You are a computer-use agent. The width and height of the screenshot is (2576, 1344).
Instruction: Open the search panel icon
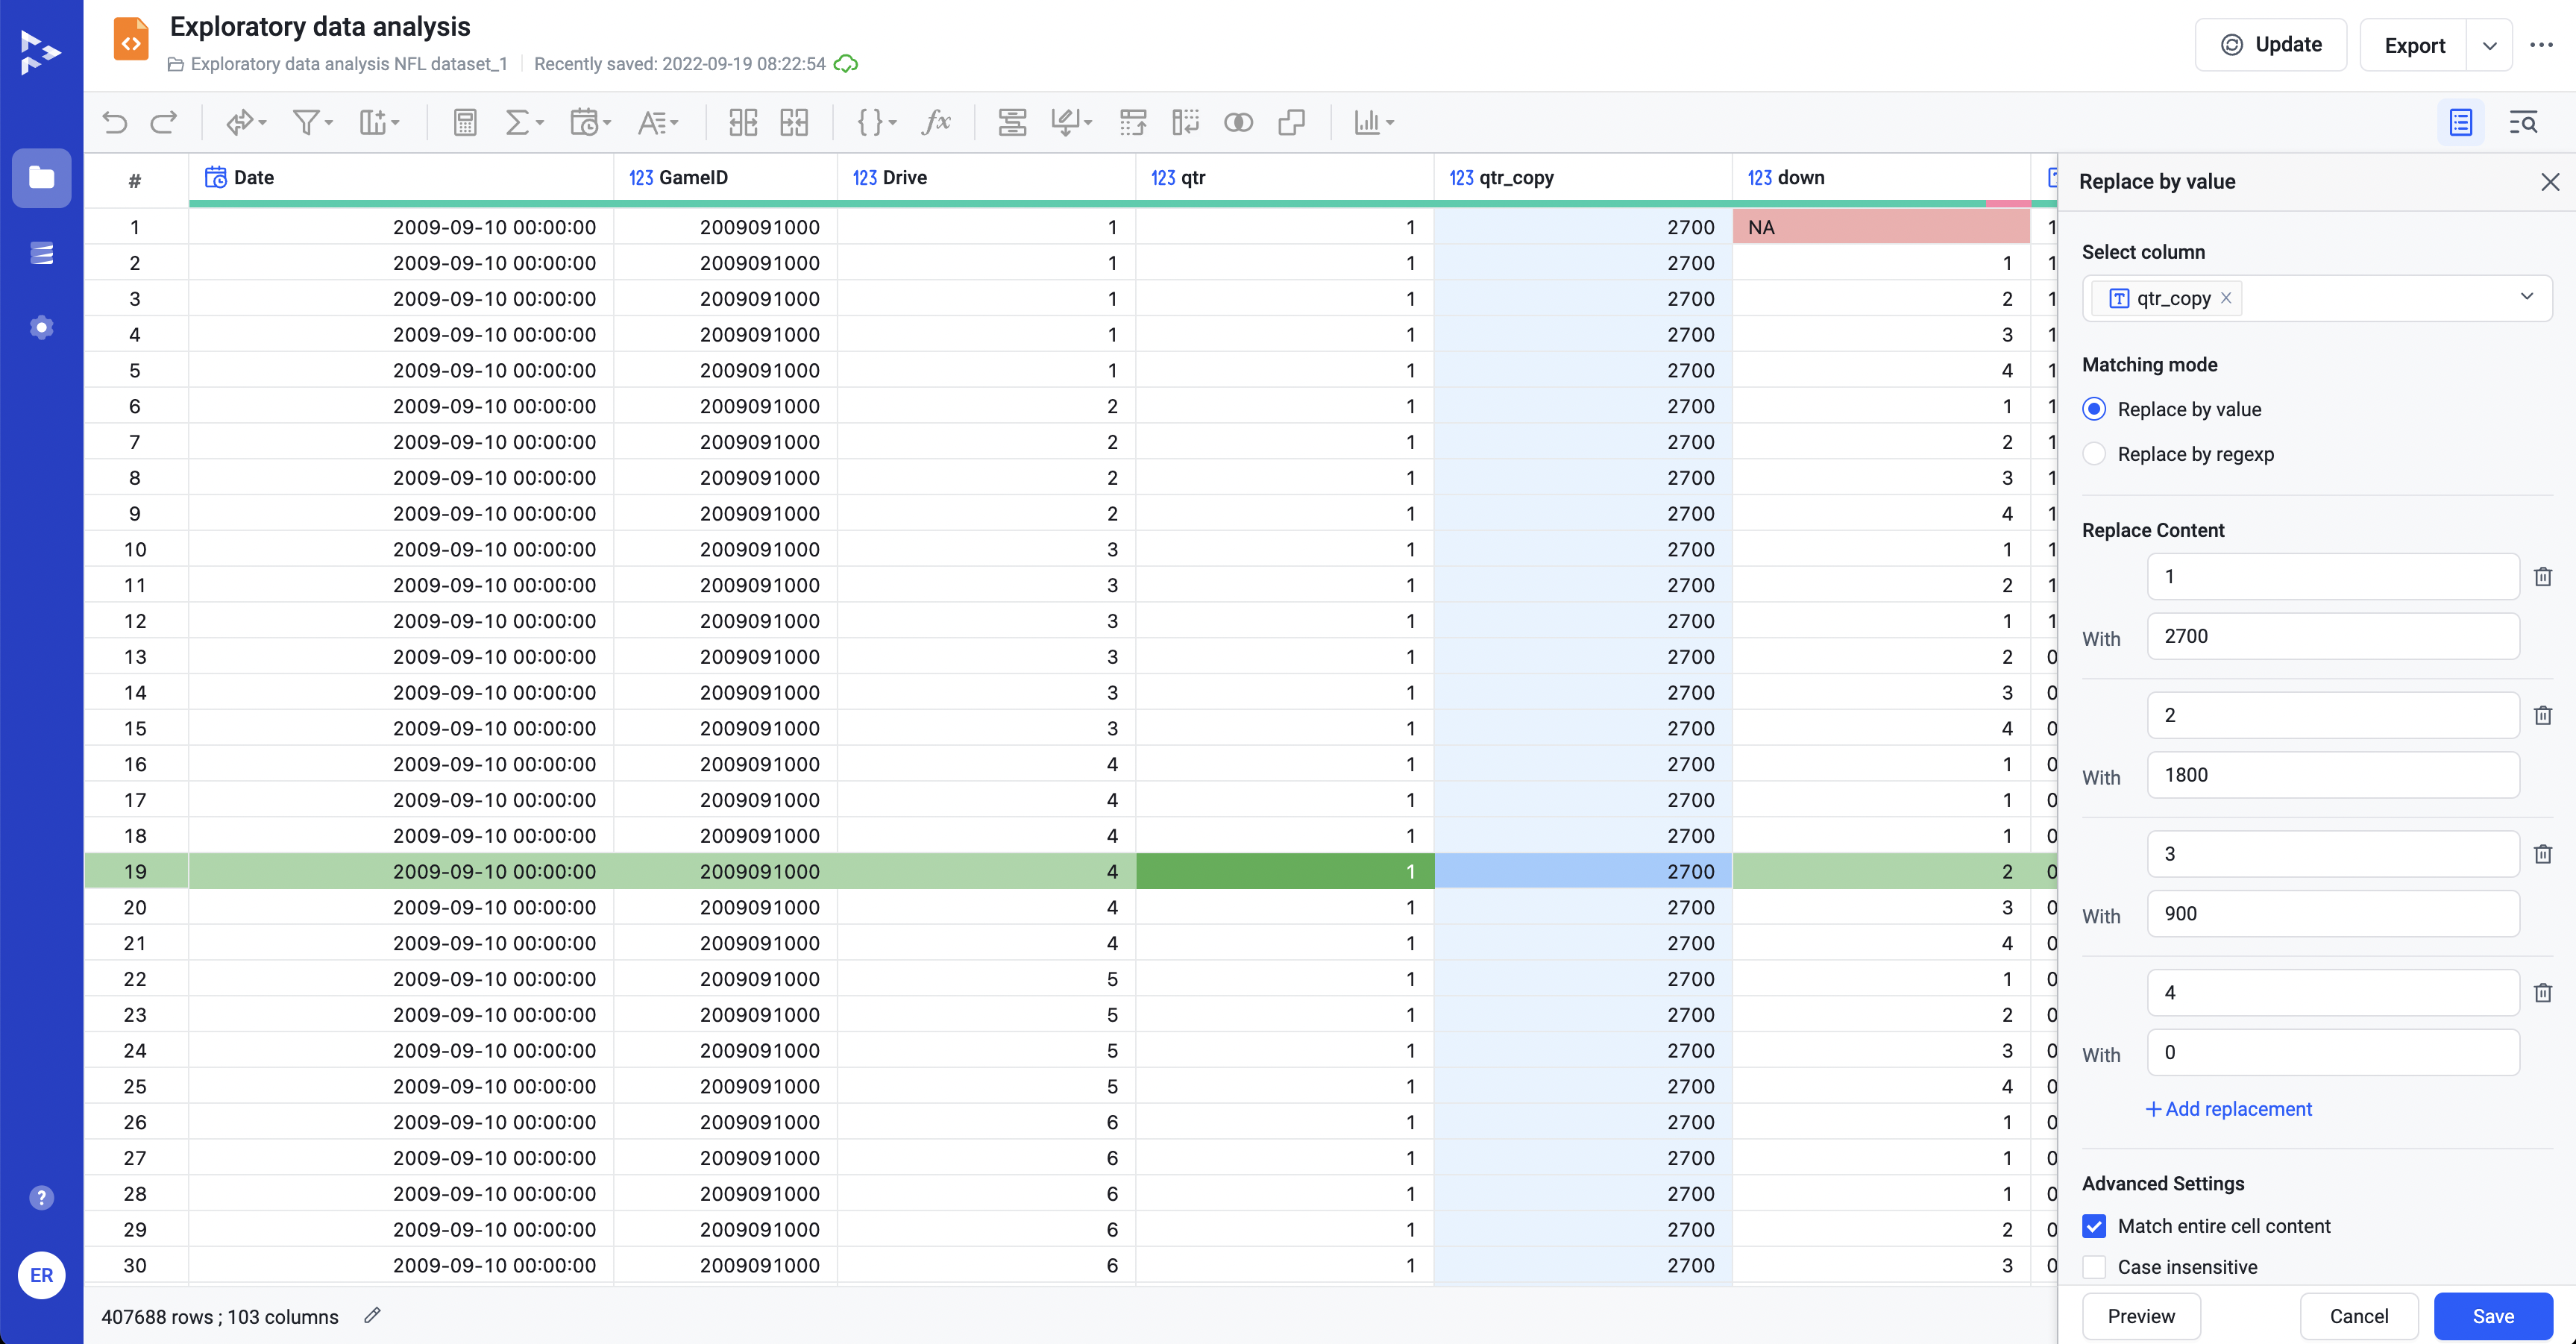tap(2523, 123)
